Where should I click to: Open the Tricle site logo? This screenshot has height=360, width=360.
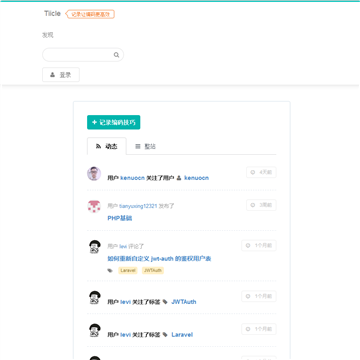click(x=52, y=14)
